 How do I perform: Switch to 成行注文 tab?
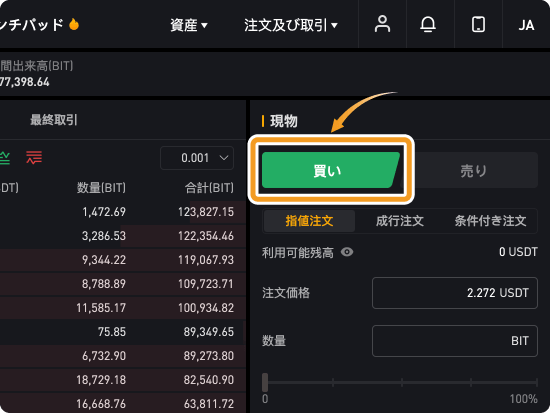click(400, 221)
